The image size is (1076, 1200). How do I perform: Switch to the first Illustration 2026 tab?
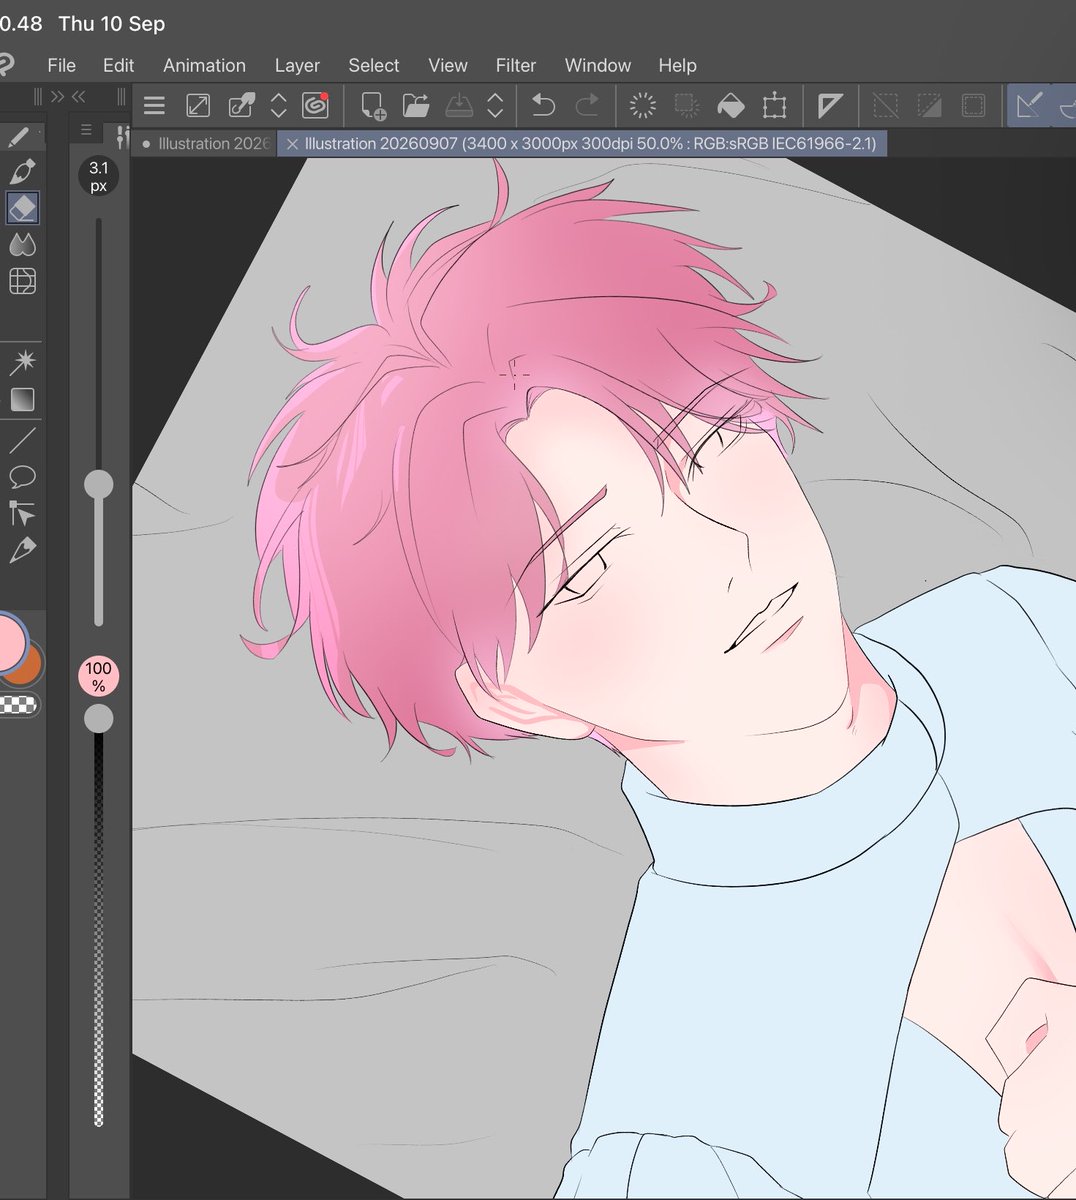coord(205,144)
